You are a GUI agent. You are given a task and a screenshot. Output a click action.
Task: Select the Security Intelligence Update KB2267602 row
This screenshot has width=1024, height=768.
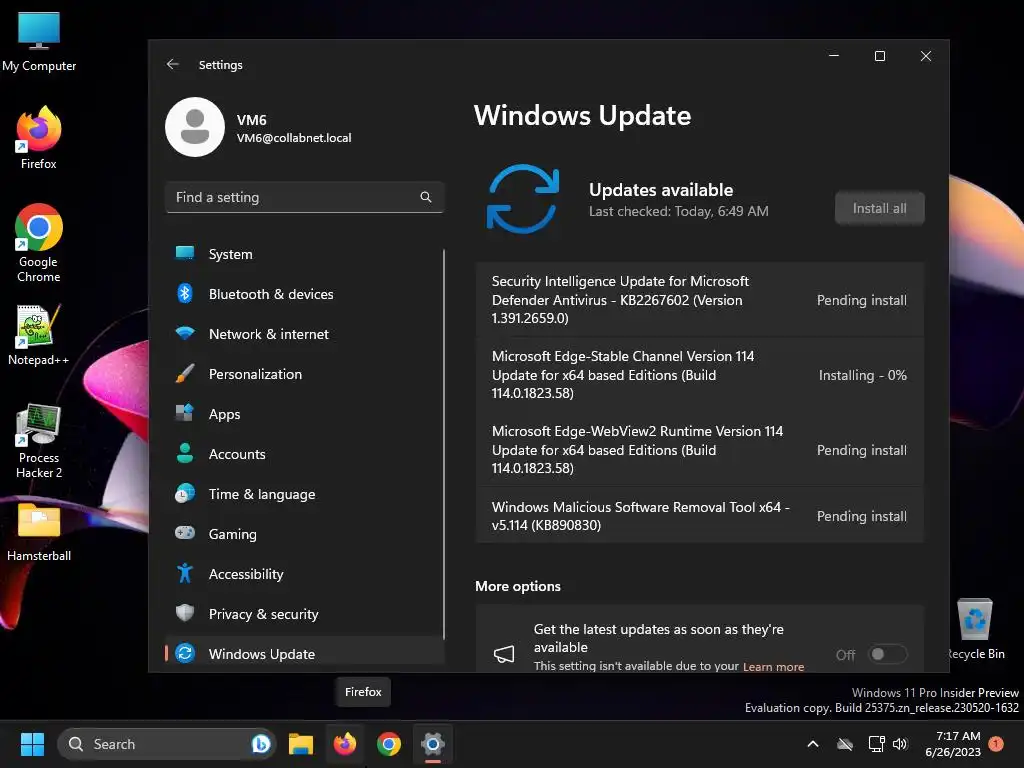click(x=699, y=300)
